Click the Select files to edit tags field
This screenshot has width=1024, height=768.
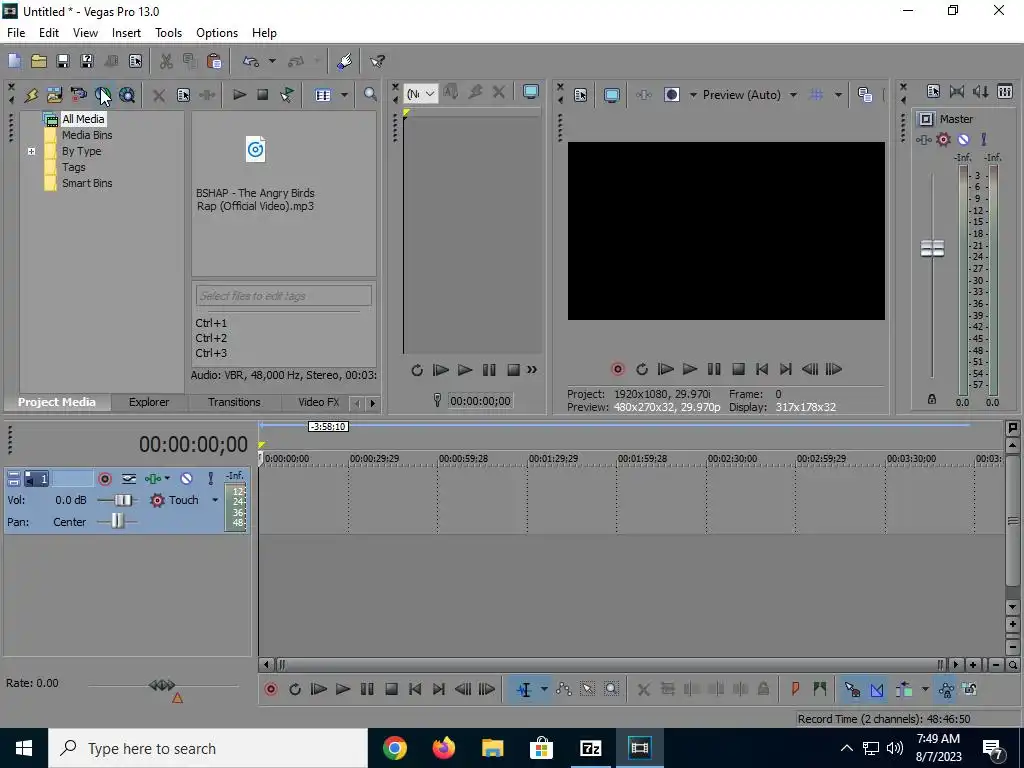(x=283, y=296)
